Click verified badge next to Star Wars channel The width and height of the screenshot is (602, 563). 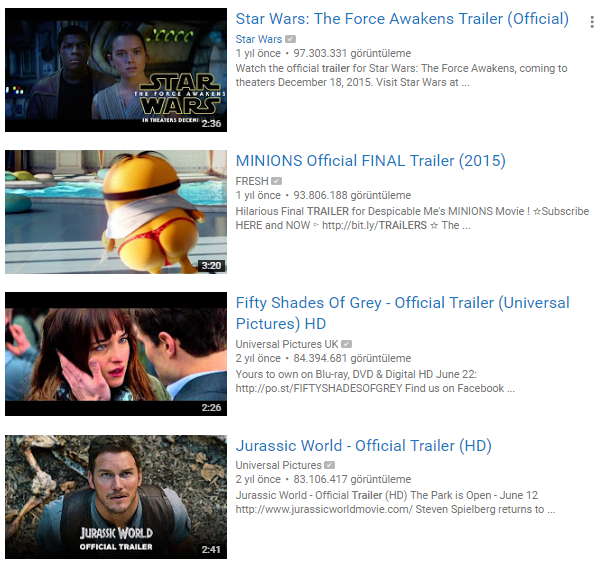point(291,39)
